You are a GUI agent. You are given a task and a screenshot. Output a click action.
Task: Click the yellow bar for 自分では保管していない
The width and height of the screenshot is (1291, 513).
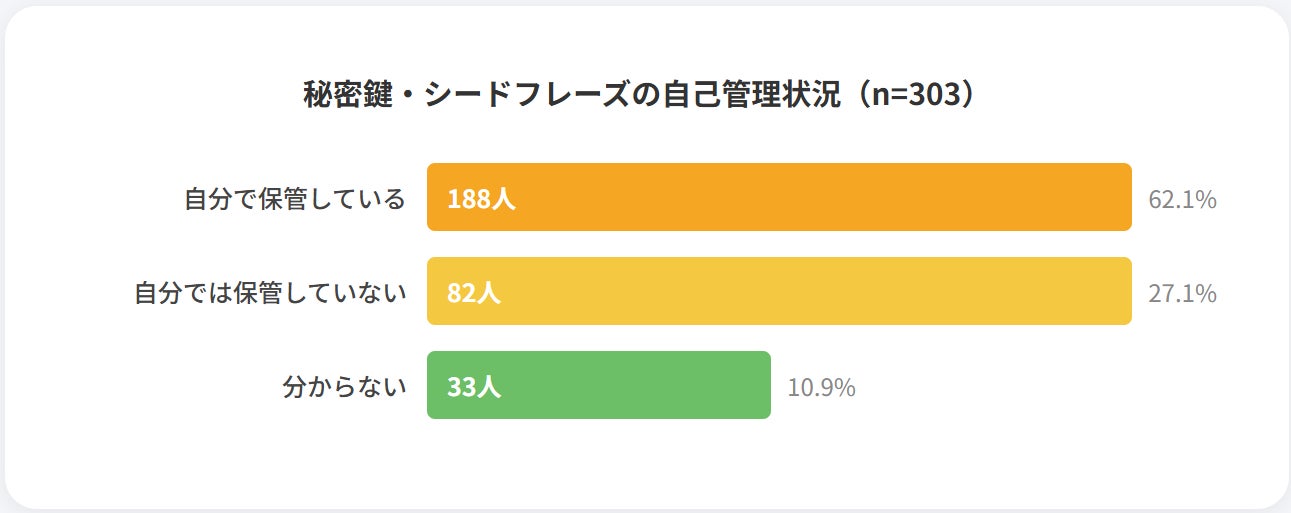[x=800, y=291]
